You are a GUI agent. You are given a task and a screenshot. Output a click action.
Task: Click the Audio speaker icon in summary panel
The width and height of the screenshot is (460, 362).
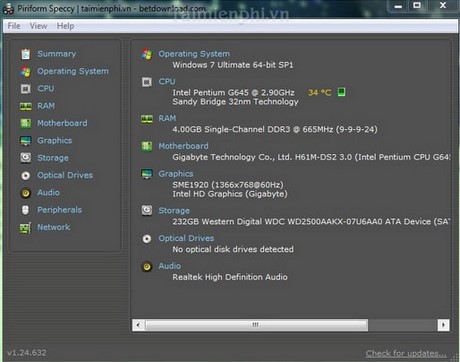(x=147, y=266)
